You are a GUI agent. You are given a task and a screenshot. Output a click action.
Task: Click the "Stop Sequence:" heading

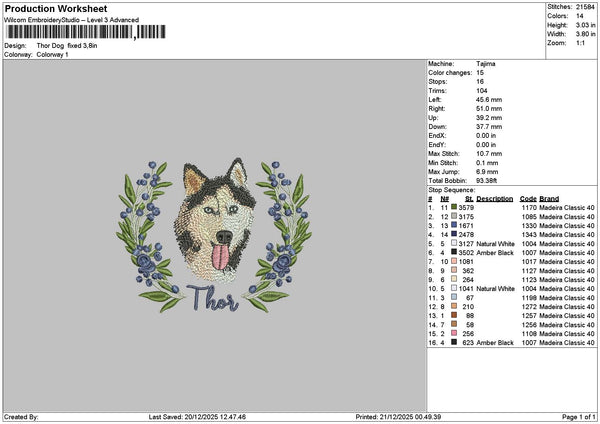[x=452, y=190]
